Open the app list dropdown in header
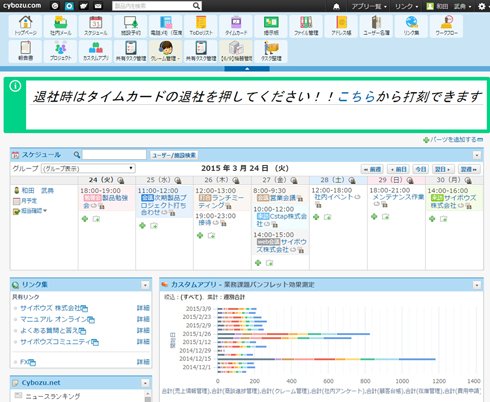 click(369, 6)
